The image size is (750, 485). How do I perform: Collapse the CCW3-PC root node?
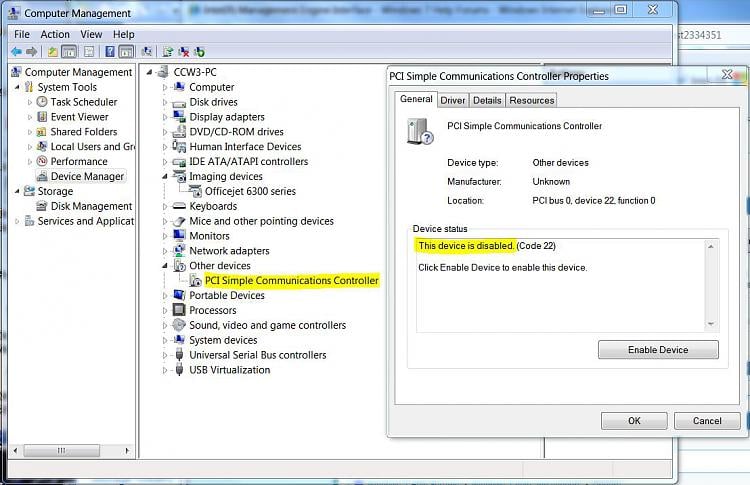tap(149, 72)
